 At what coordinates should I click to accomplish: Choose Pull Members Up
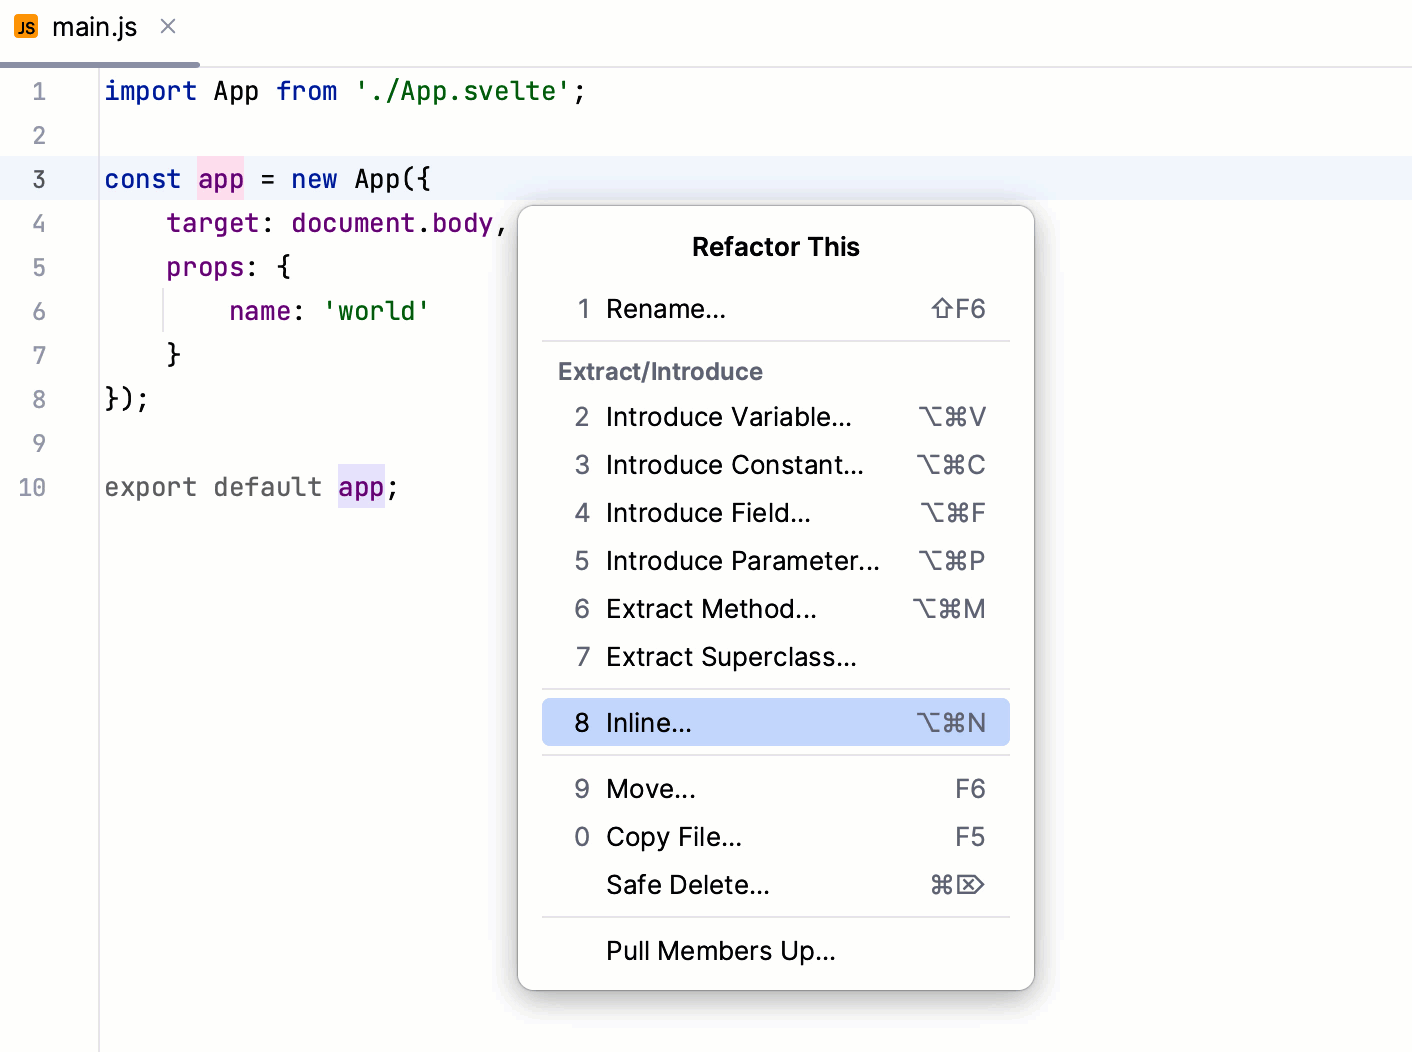tap(720, 951)
